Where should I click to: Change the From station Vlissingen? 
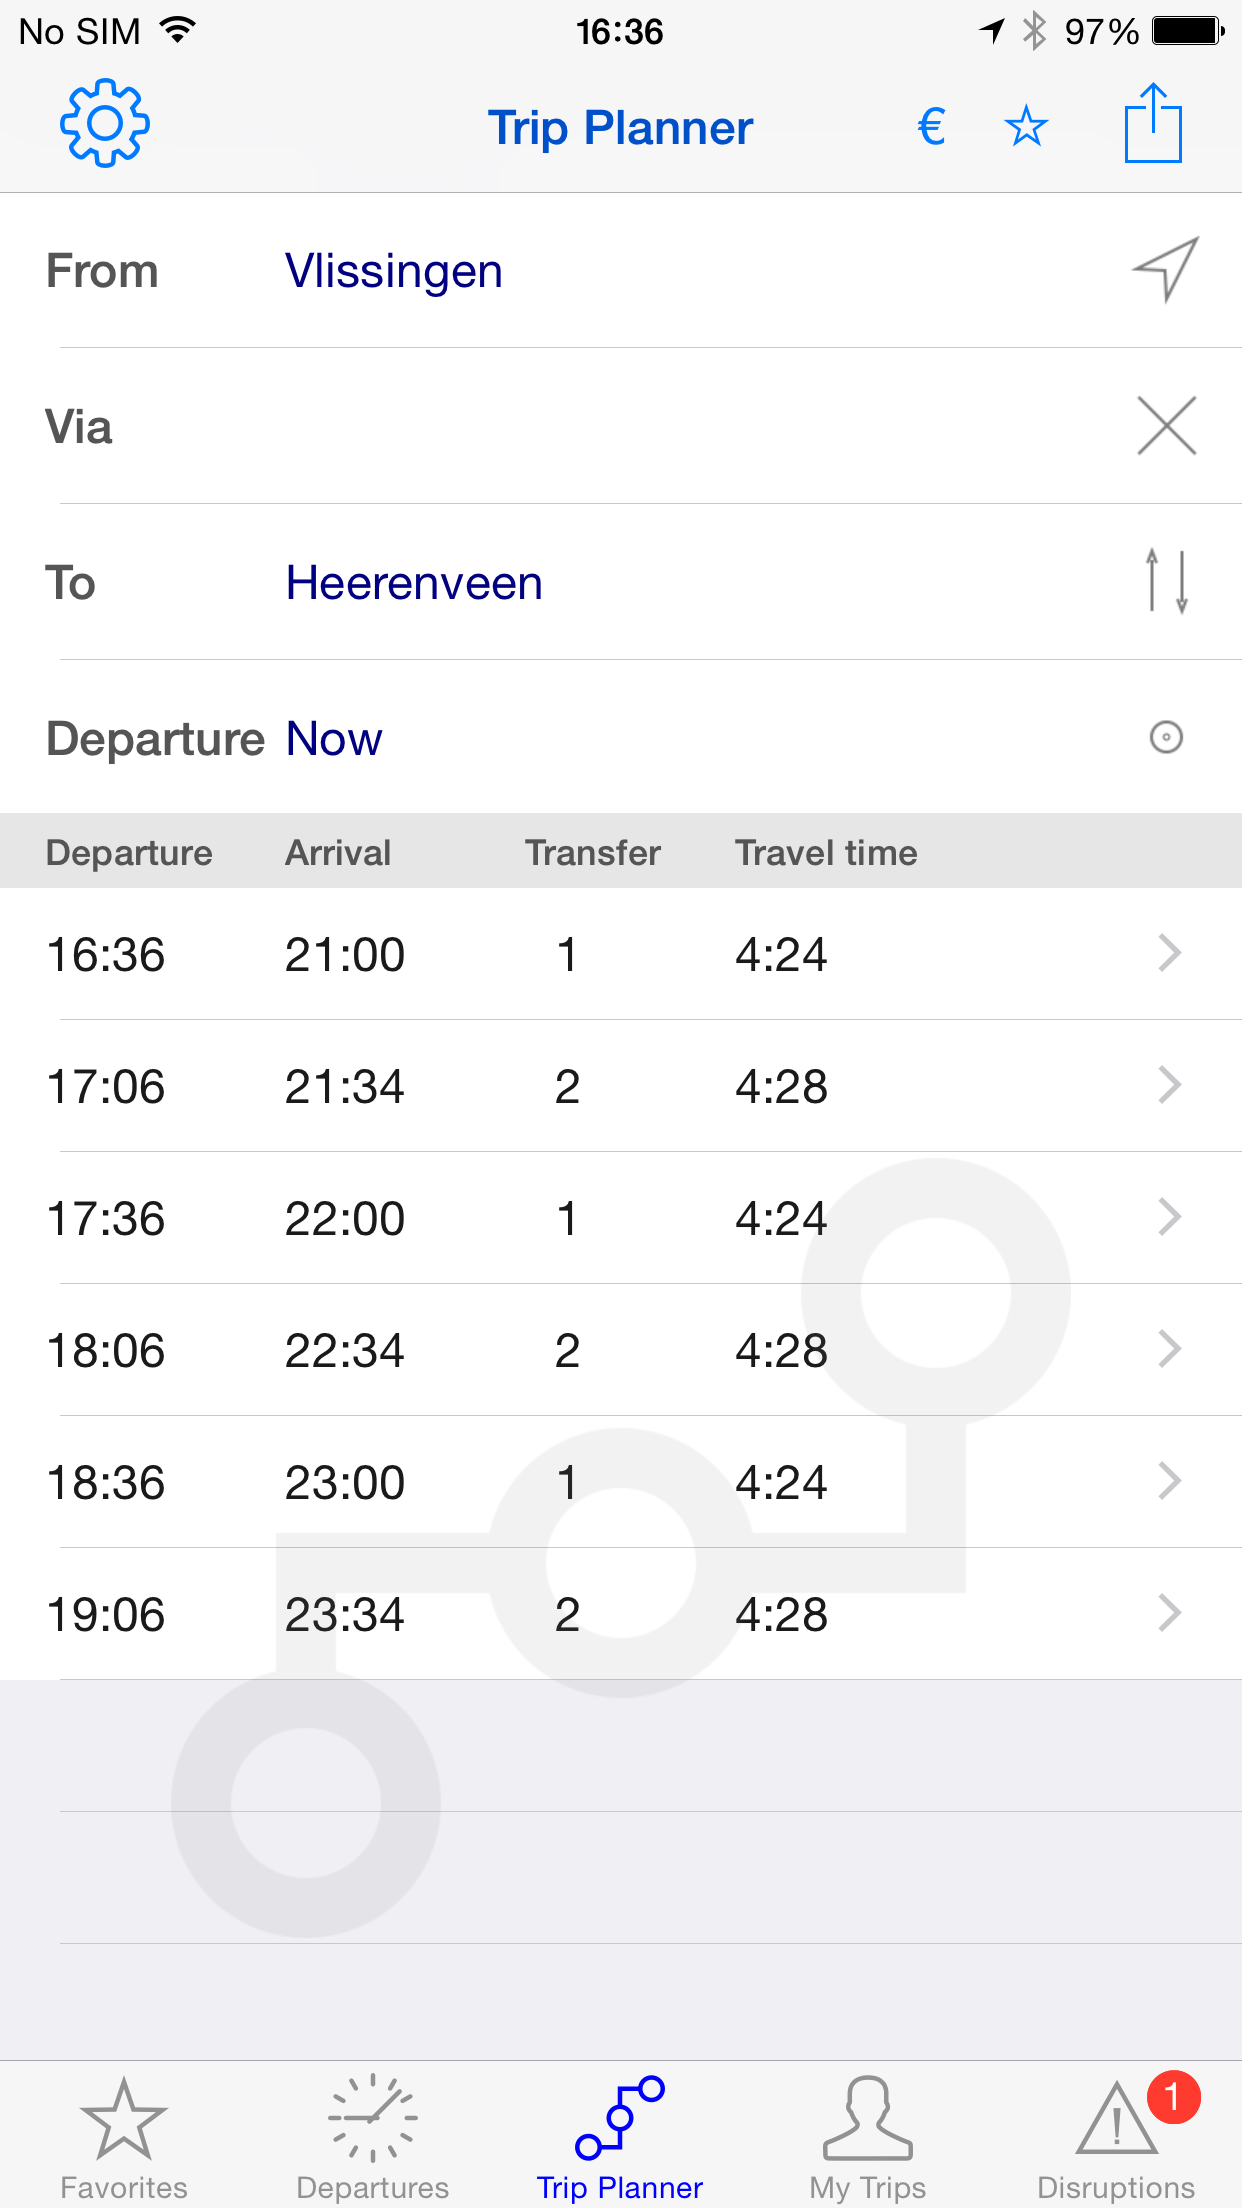[394, 271]
